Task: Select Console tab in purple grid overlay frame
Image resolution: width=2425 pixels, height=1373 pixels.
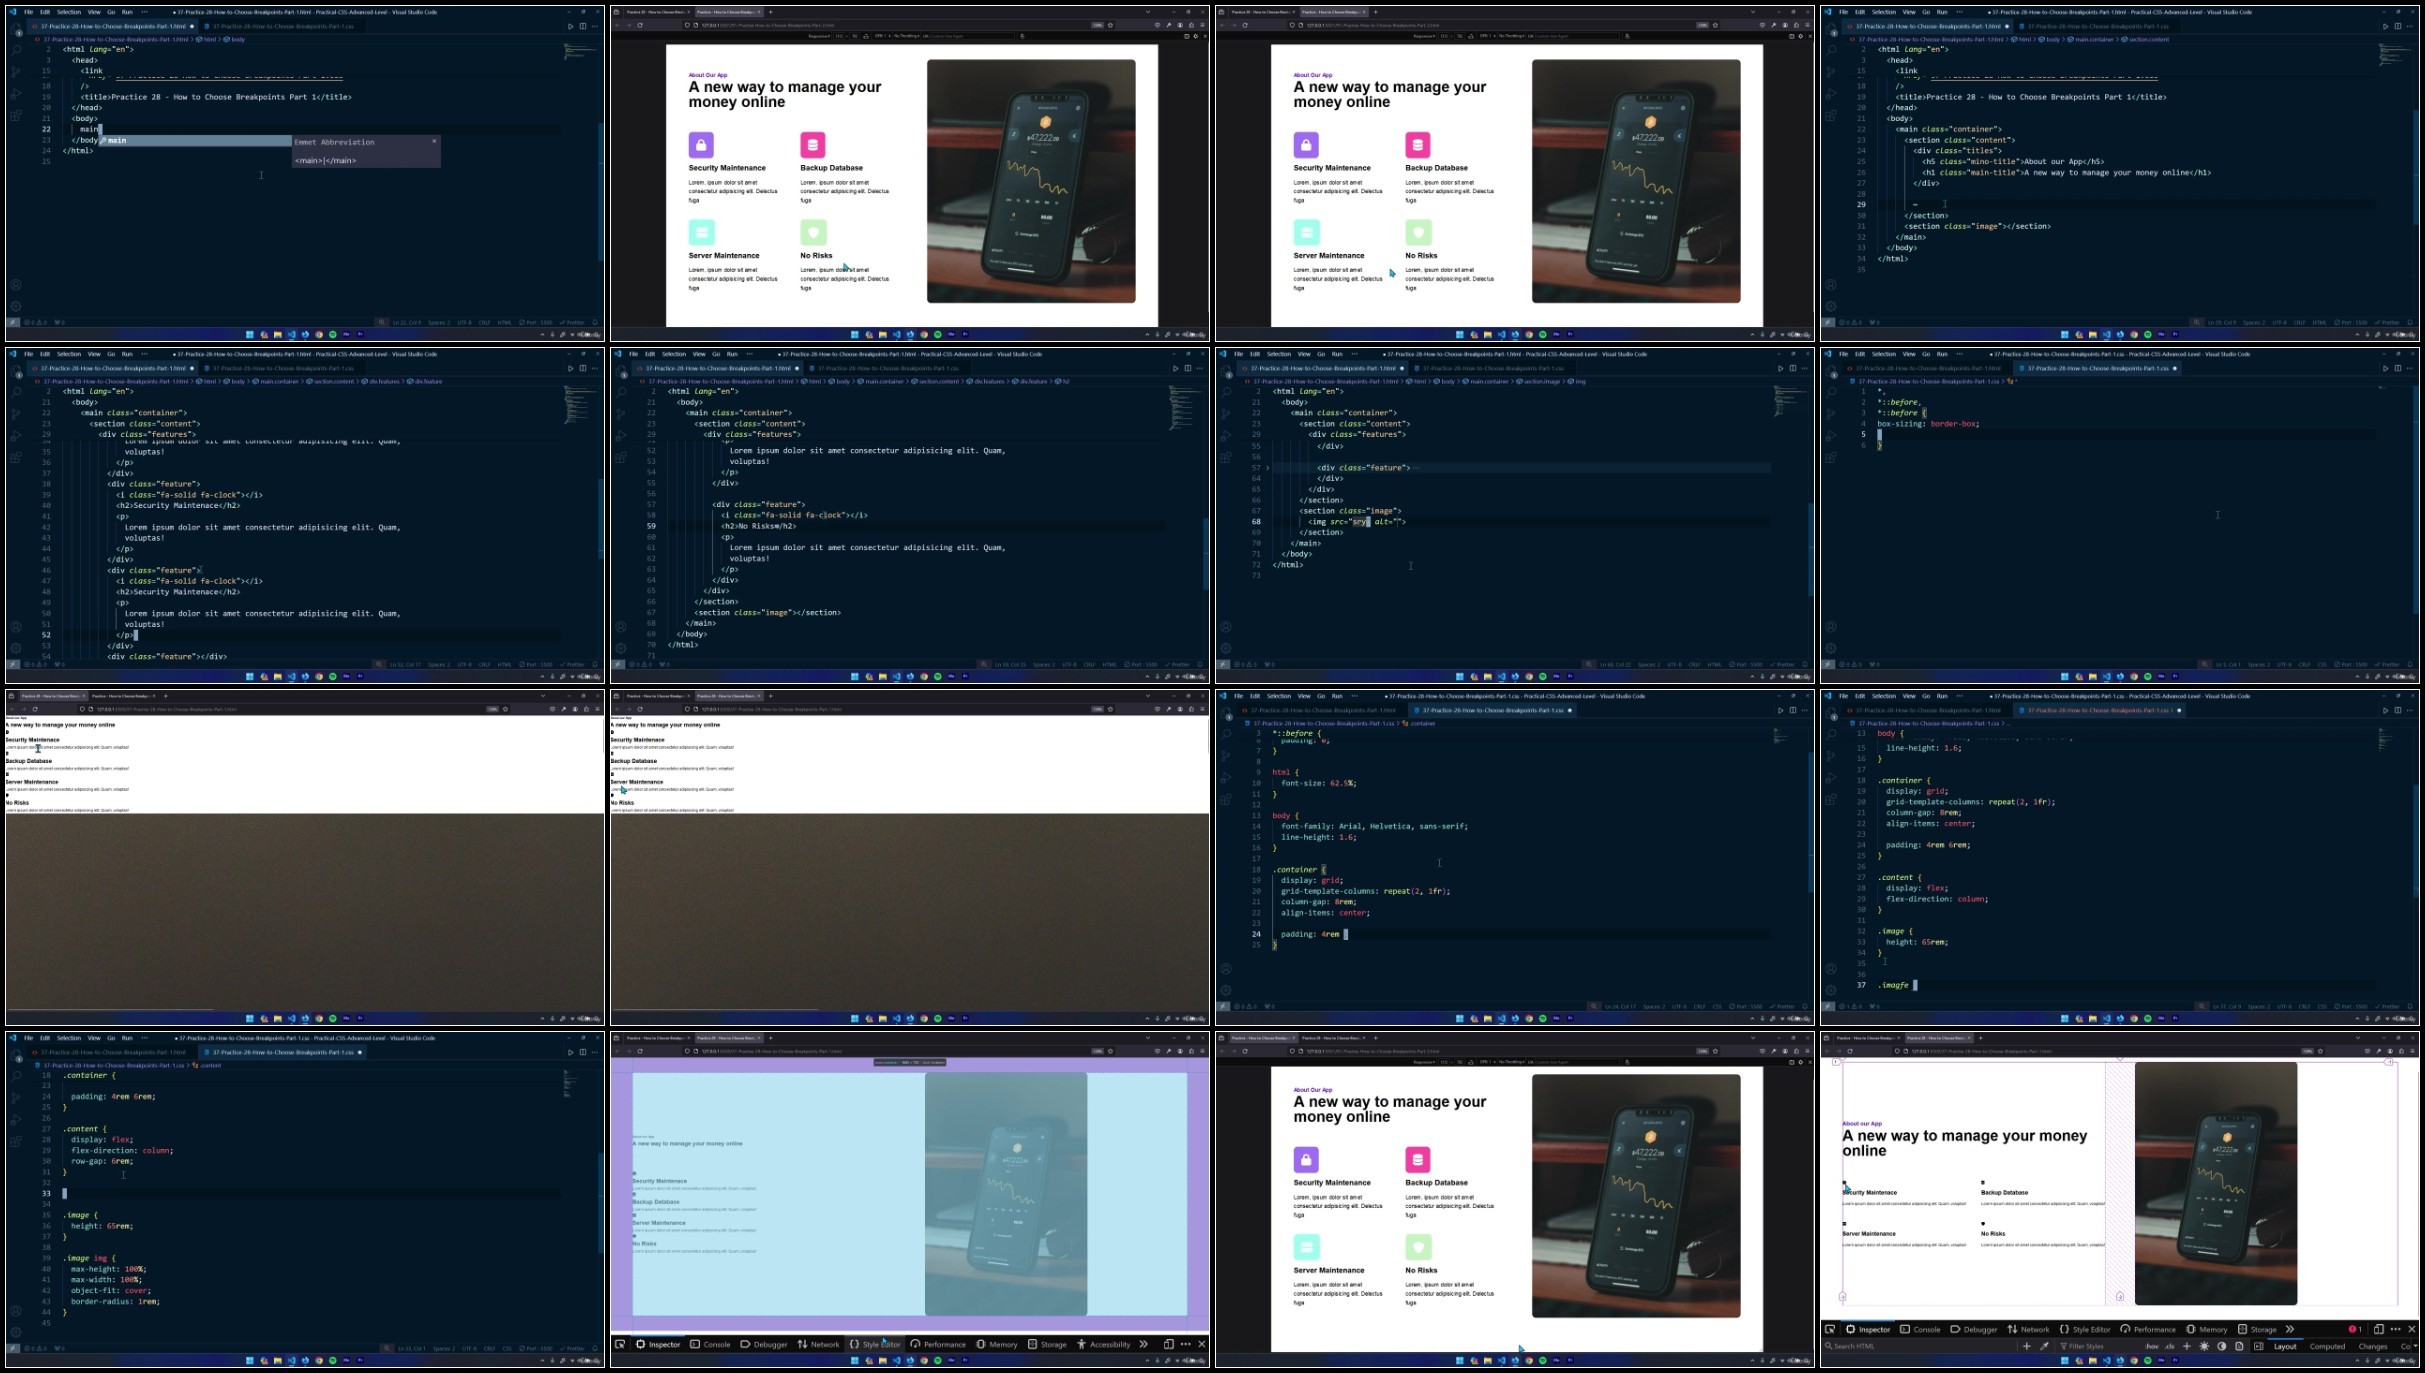Action: click(709, 1344)
